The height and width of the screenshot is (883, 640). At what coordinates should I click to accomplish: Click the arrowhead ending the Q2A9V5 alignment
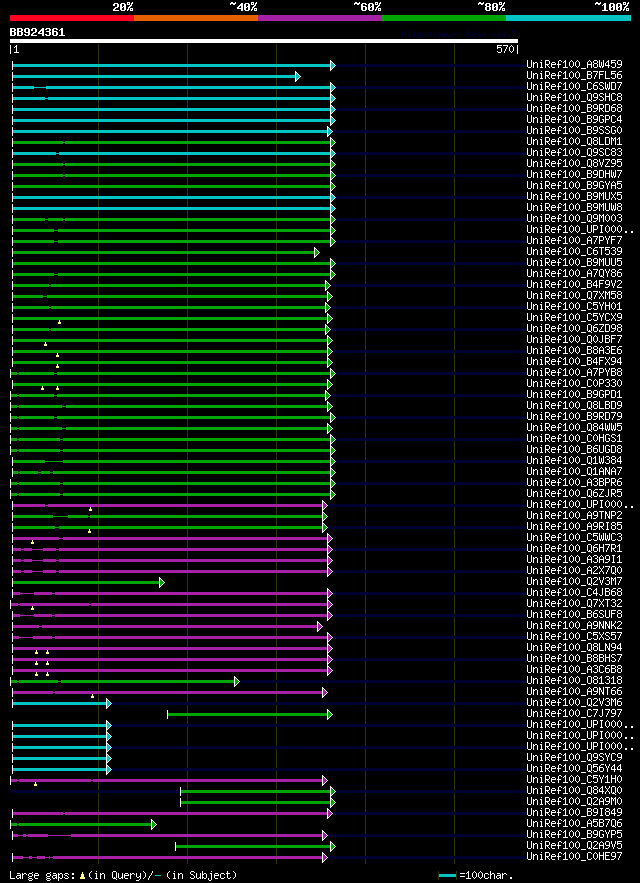click(x=333, y=847)
